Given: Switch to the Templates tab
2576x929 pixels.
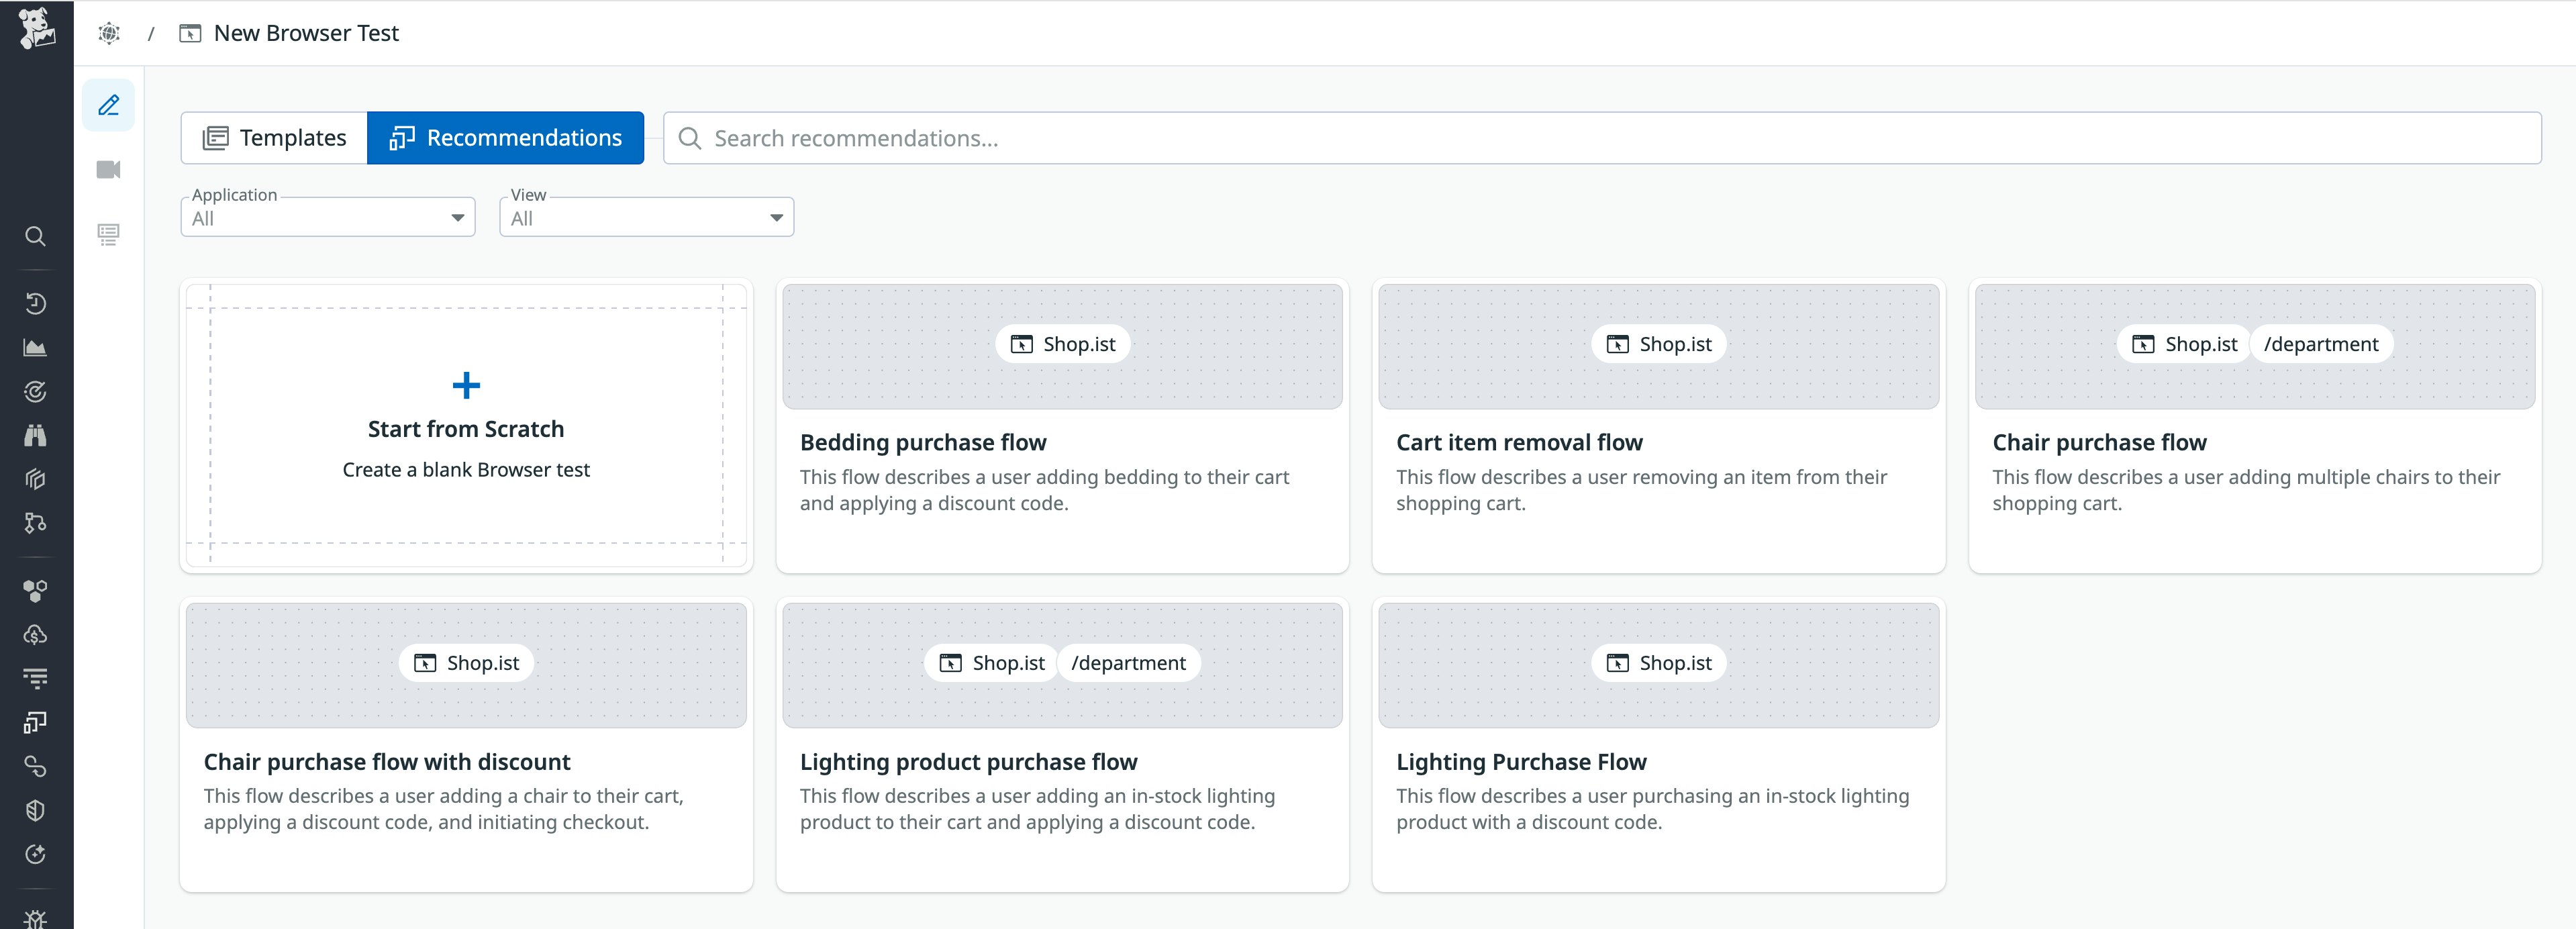Looking at the screenshot, I should 272,137.
